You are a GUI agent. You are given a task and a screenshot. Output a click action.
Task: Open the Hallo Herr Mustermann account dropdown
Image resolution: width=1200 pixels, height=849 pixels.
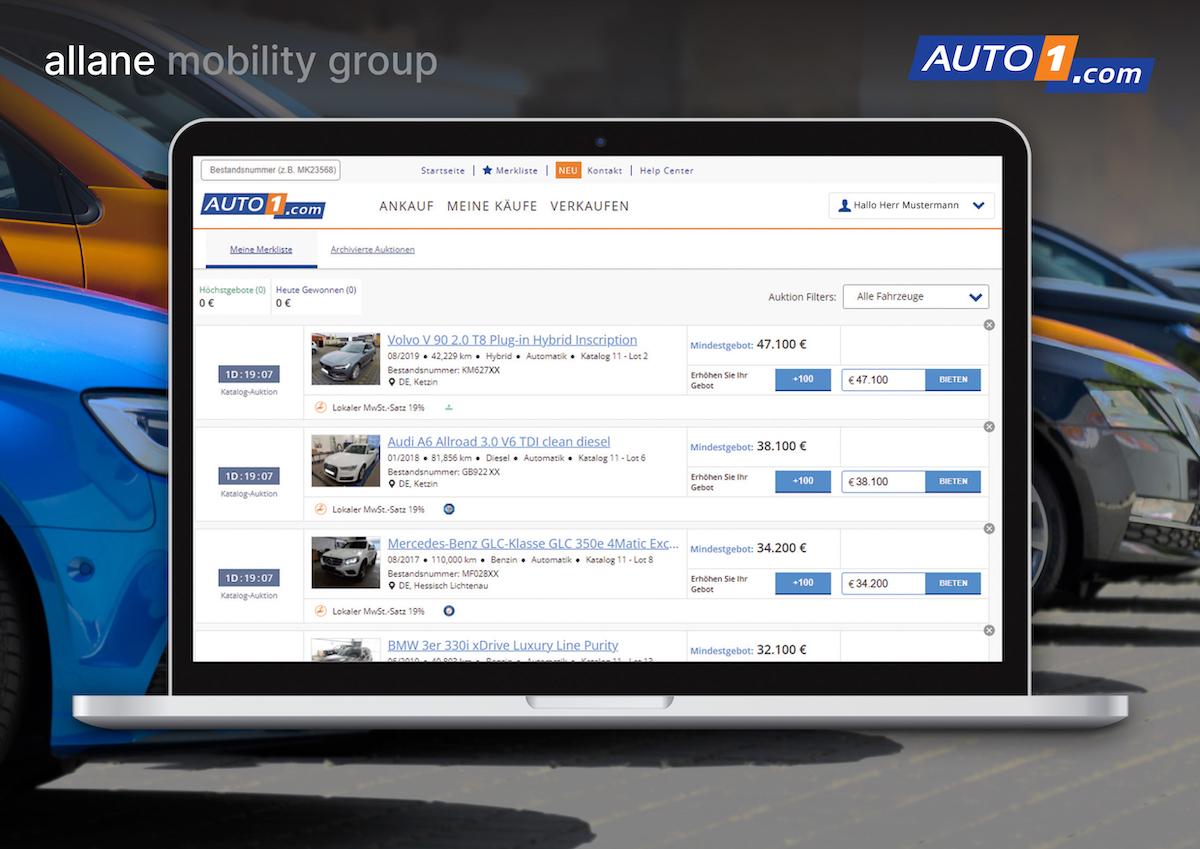911,206
